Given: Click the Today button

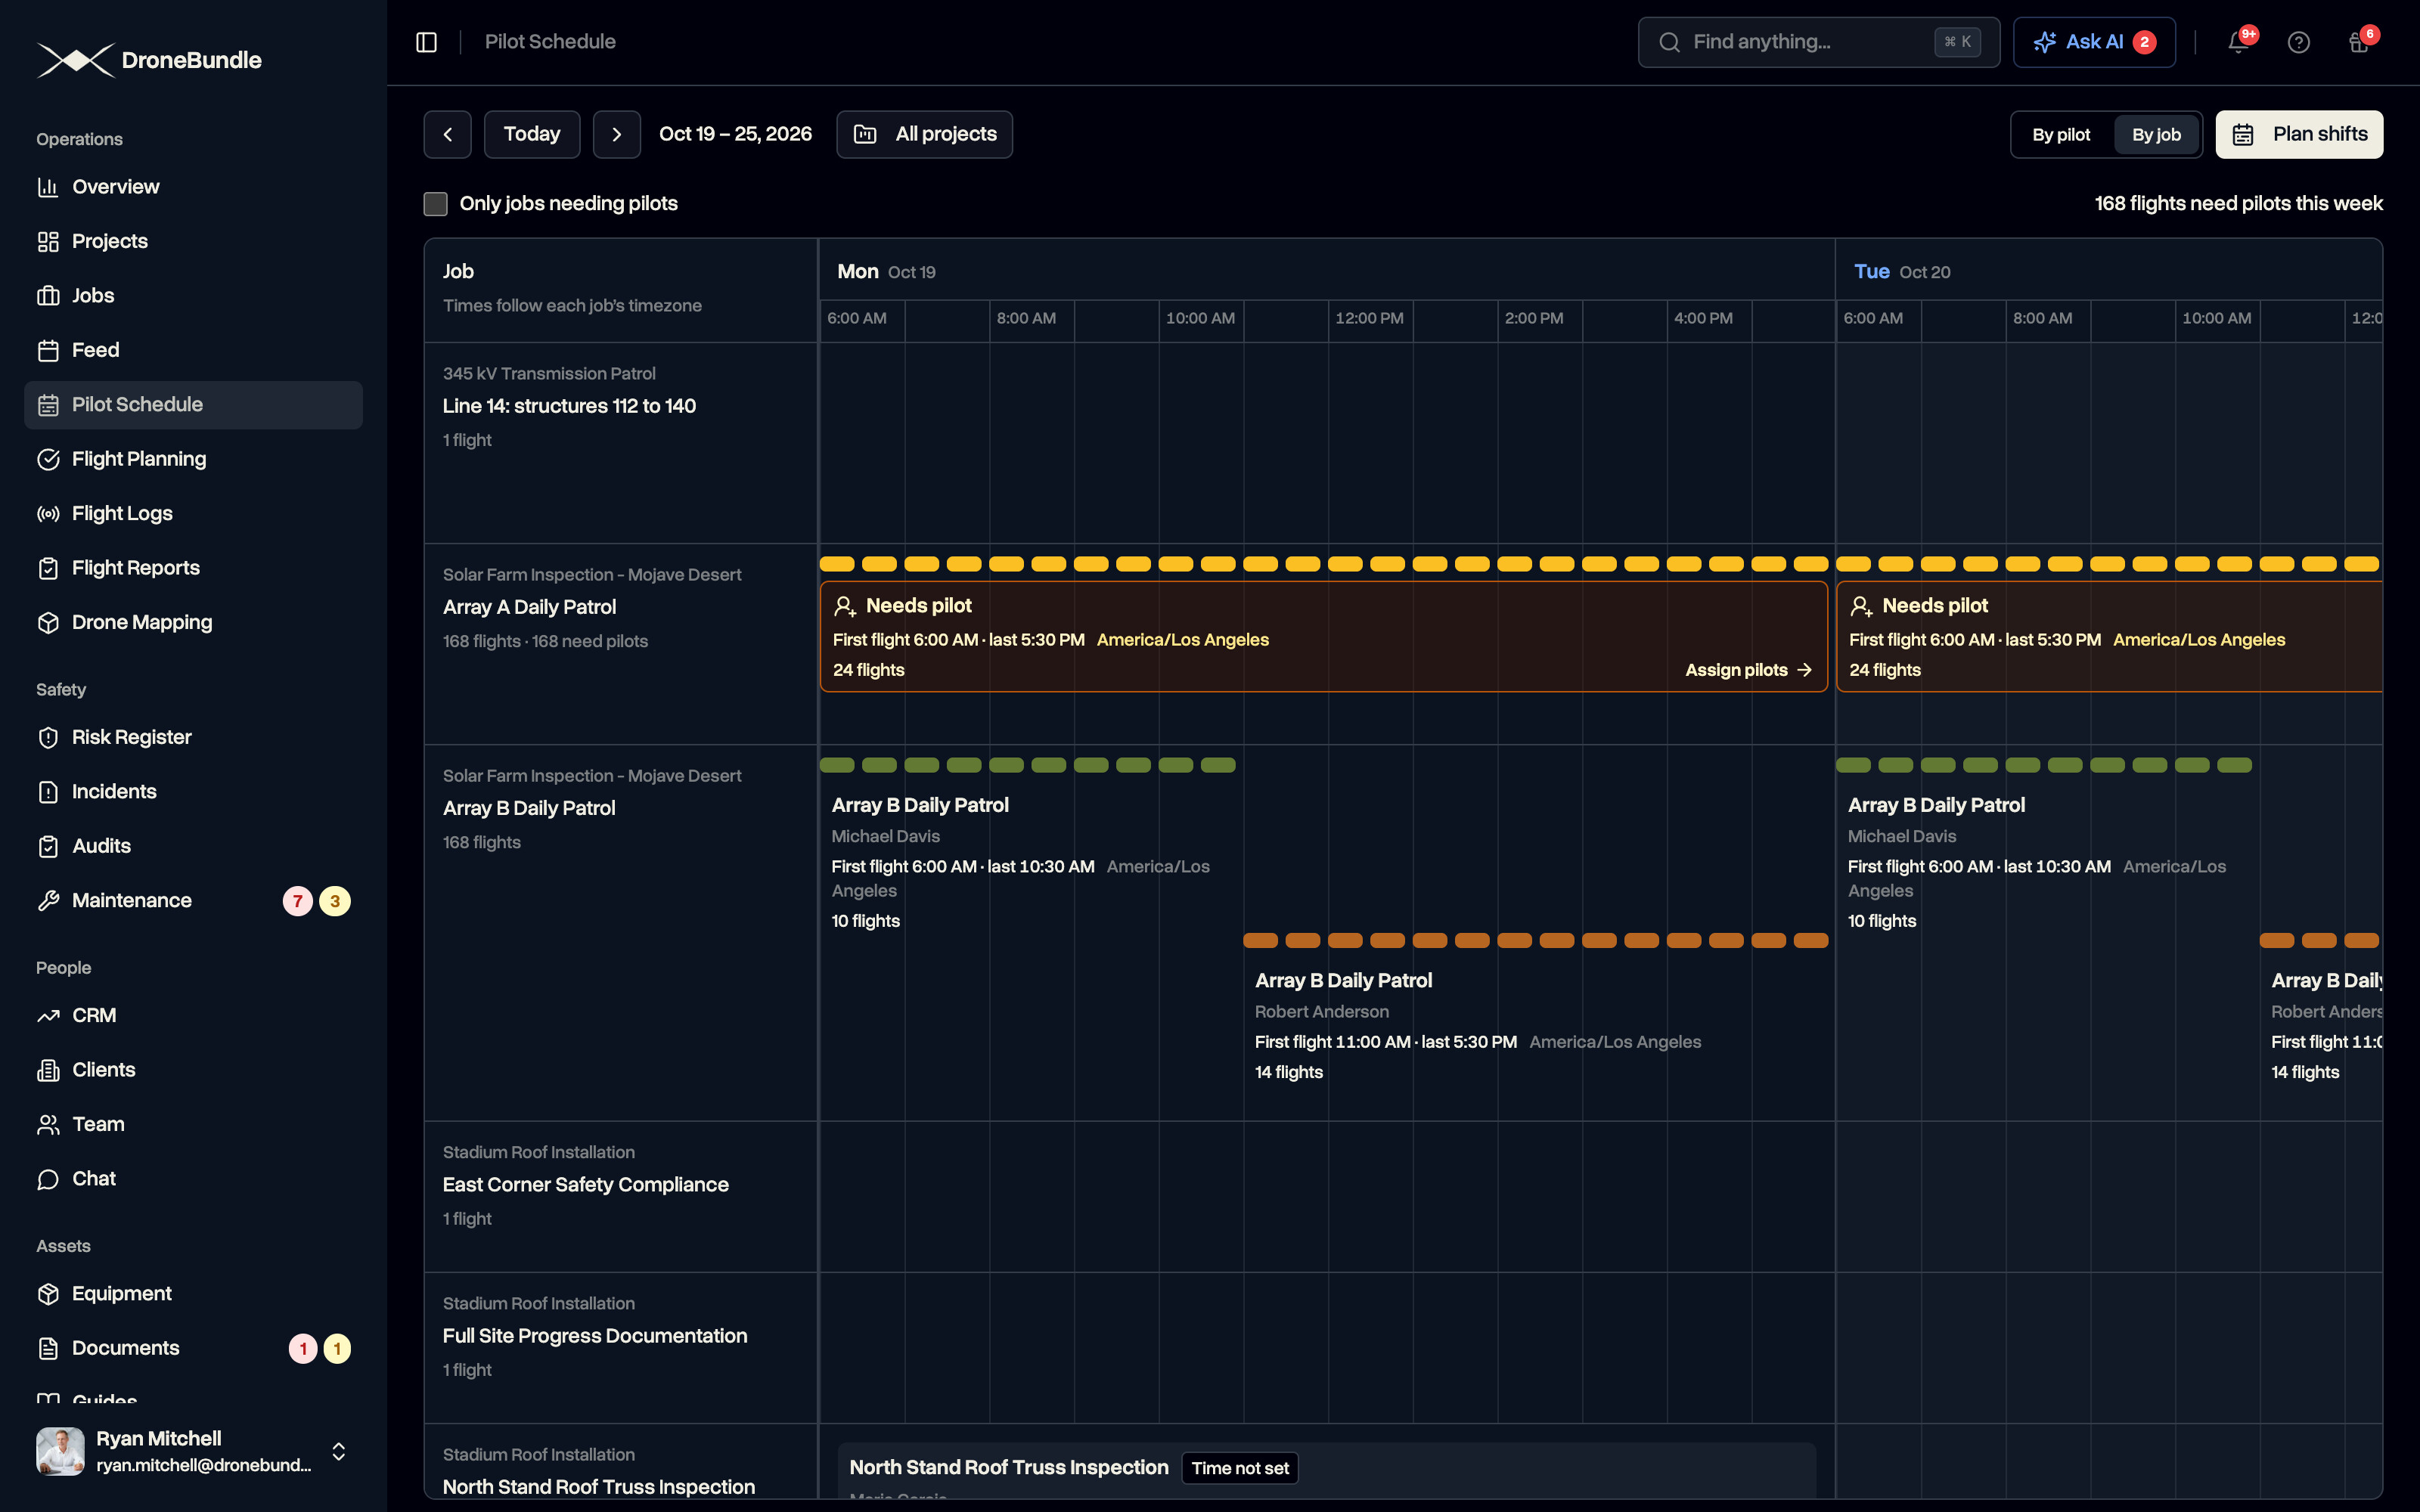Looking at the screenshot, I should [x=532, y=134].
